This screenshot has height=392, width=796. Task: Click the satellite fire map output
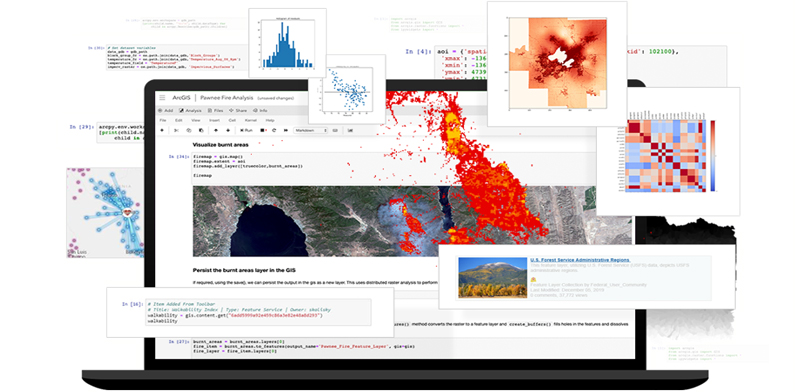pos(412,221)
